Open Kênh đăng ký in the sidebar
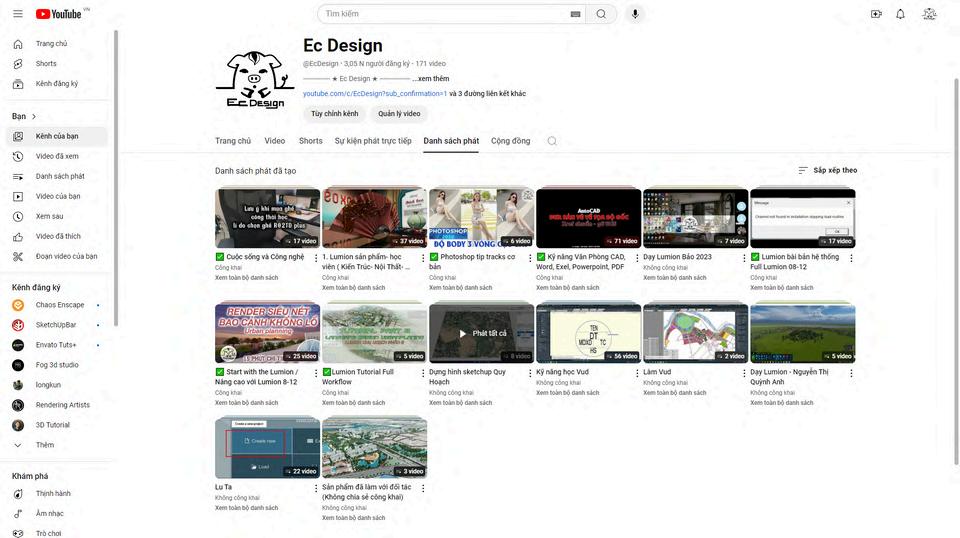Screen dimensions: 960x538 point(57,84)
